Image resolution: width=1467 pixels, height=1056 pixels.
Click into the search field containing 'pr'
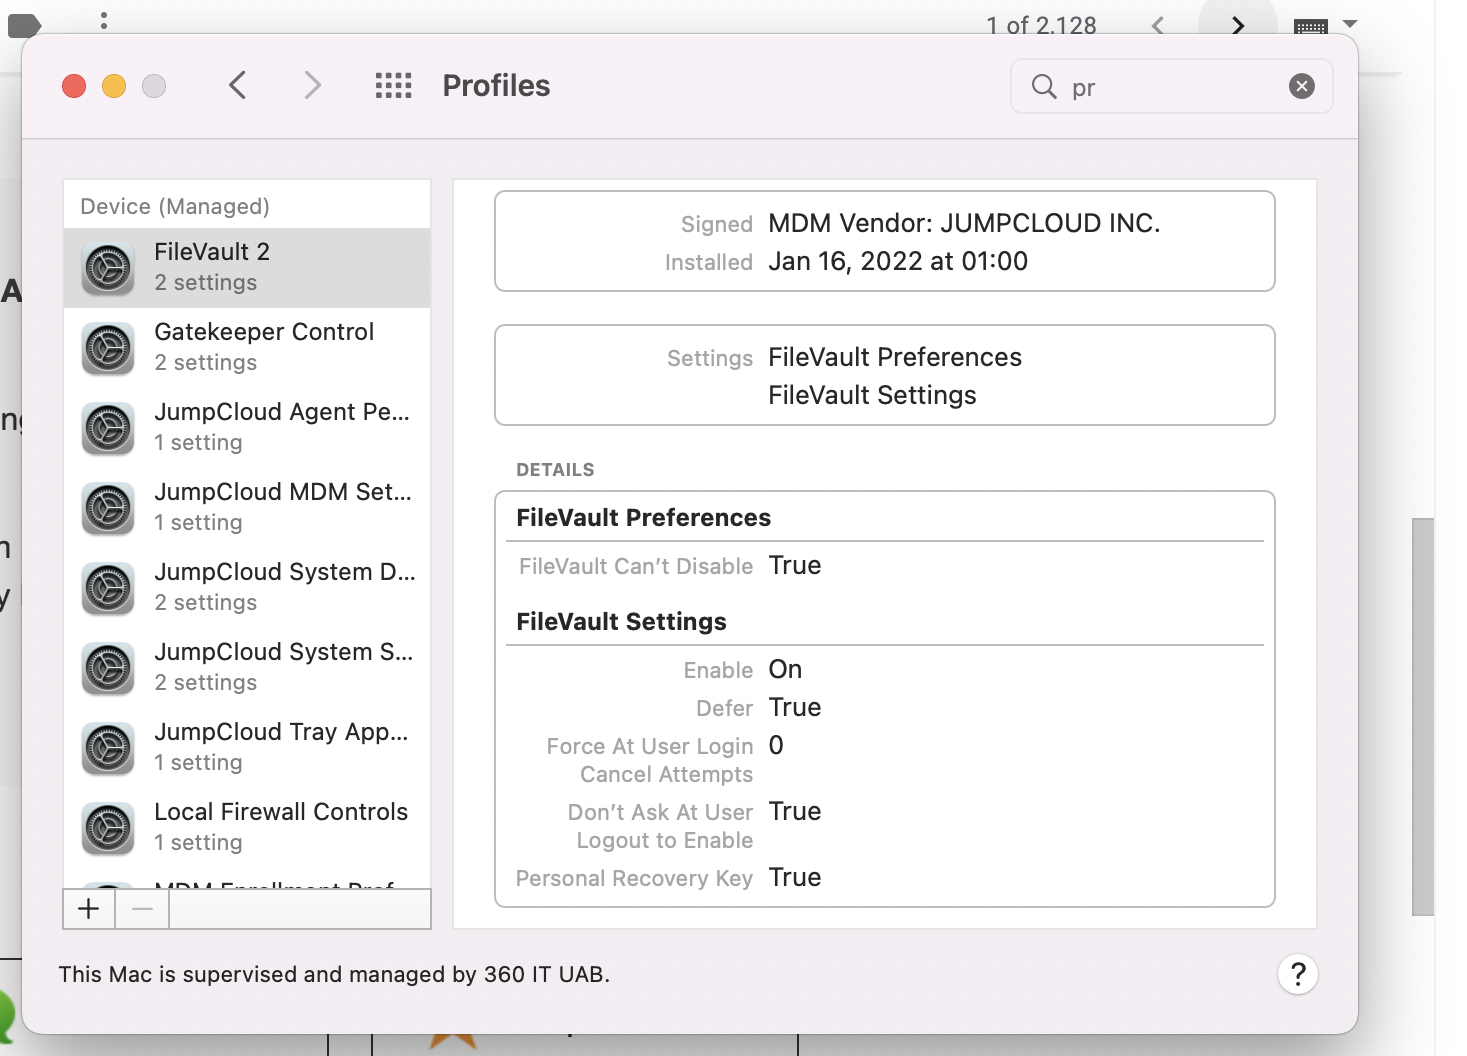coord(1171,87)
